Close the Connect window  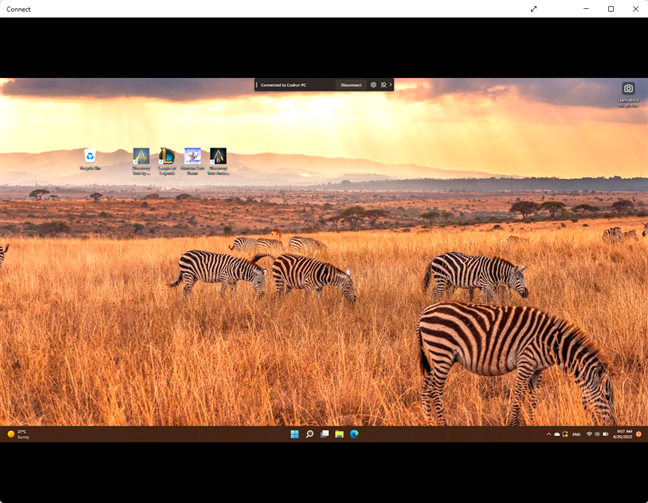tap(636, 9)
